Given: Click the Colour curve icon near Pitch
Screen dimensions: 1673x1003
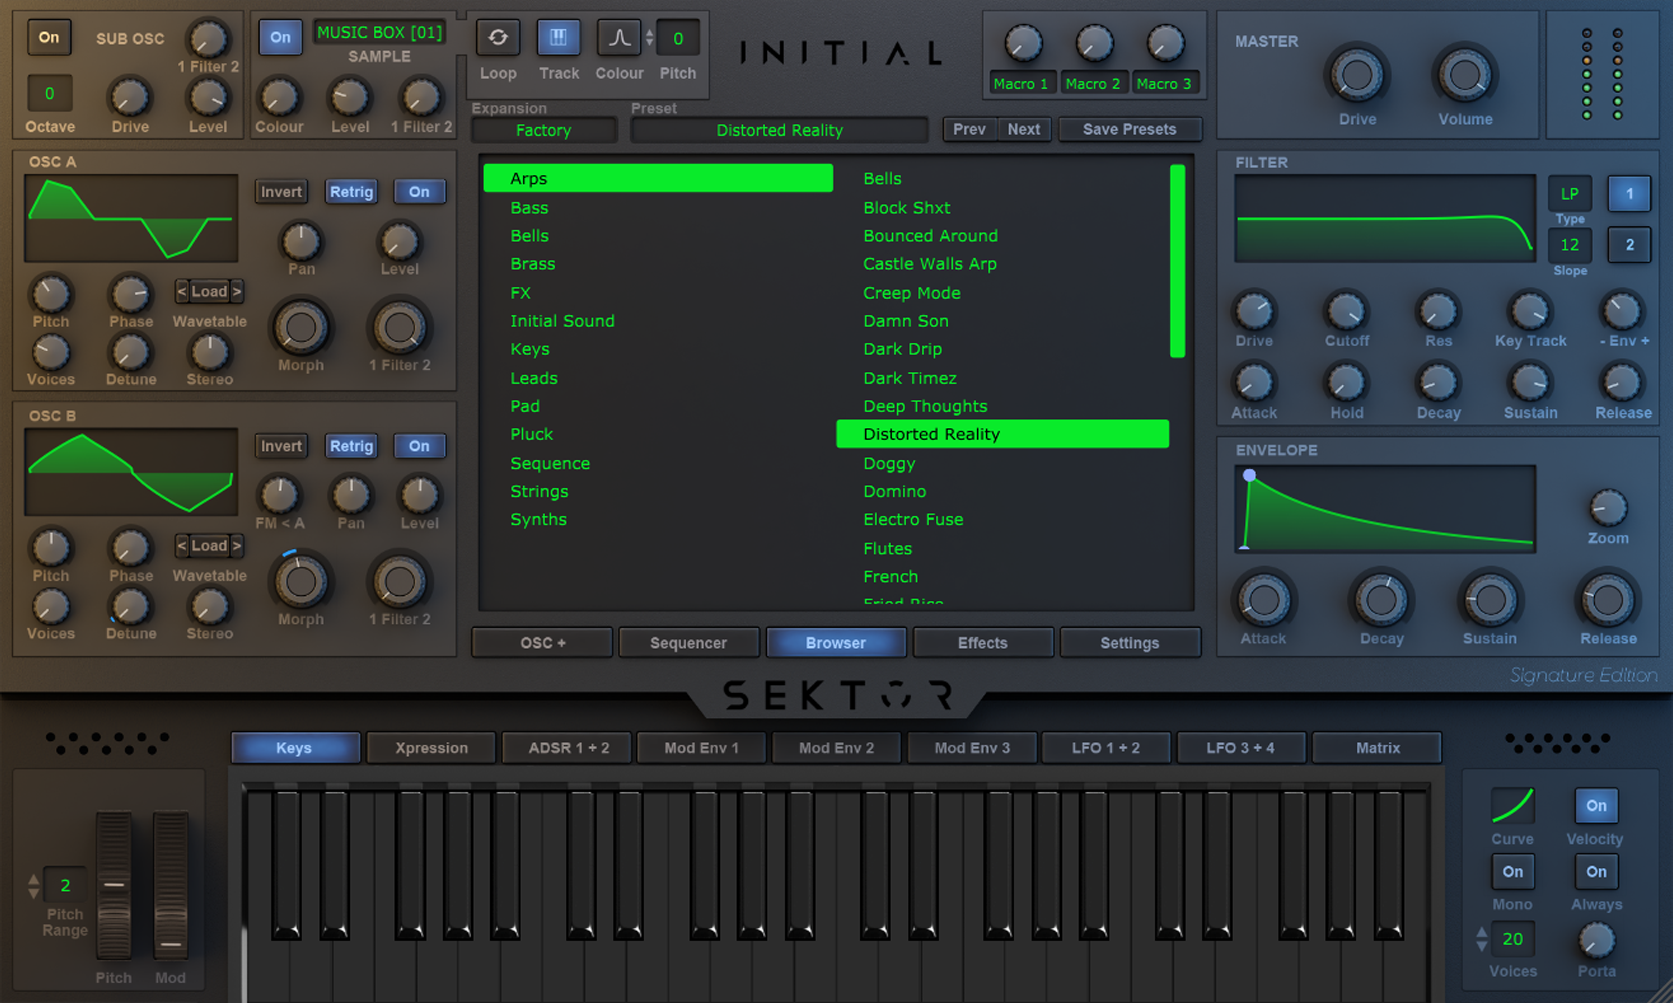Looking at the screenshot, I should pyautogui.click(x=619, y=36).
